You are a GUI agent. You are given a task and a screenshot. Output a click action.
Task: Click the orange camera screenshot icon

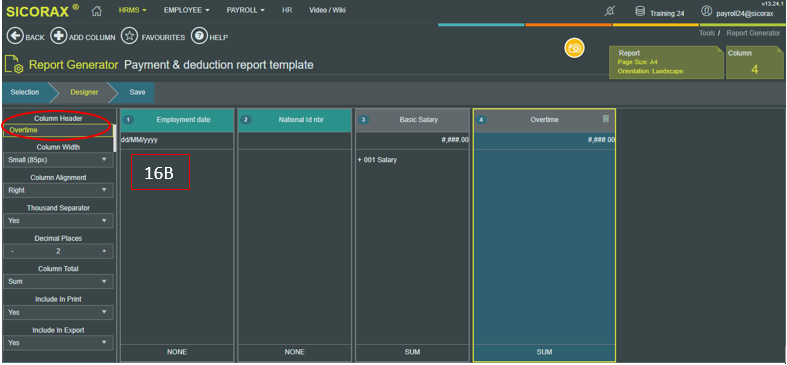point(574,48)
